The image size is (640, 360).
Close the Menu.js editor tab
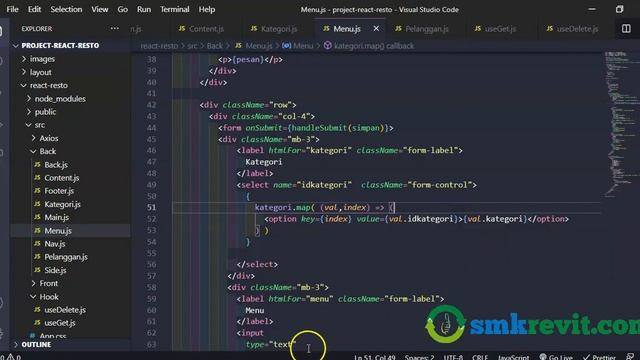(x=376, y=29)
